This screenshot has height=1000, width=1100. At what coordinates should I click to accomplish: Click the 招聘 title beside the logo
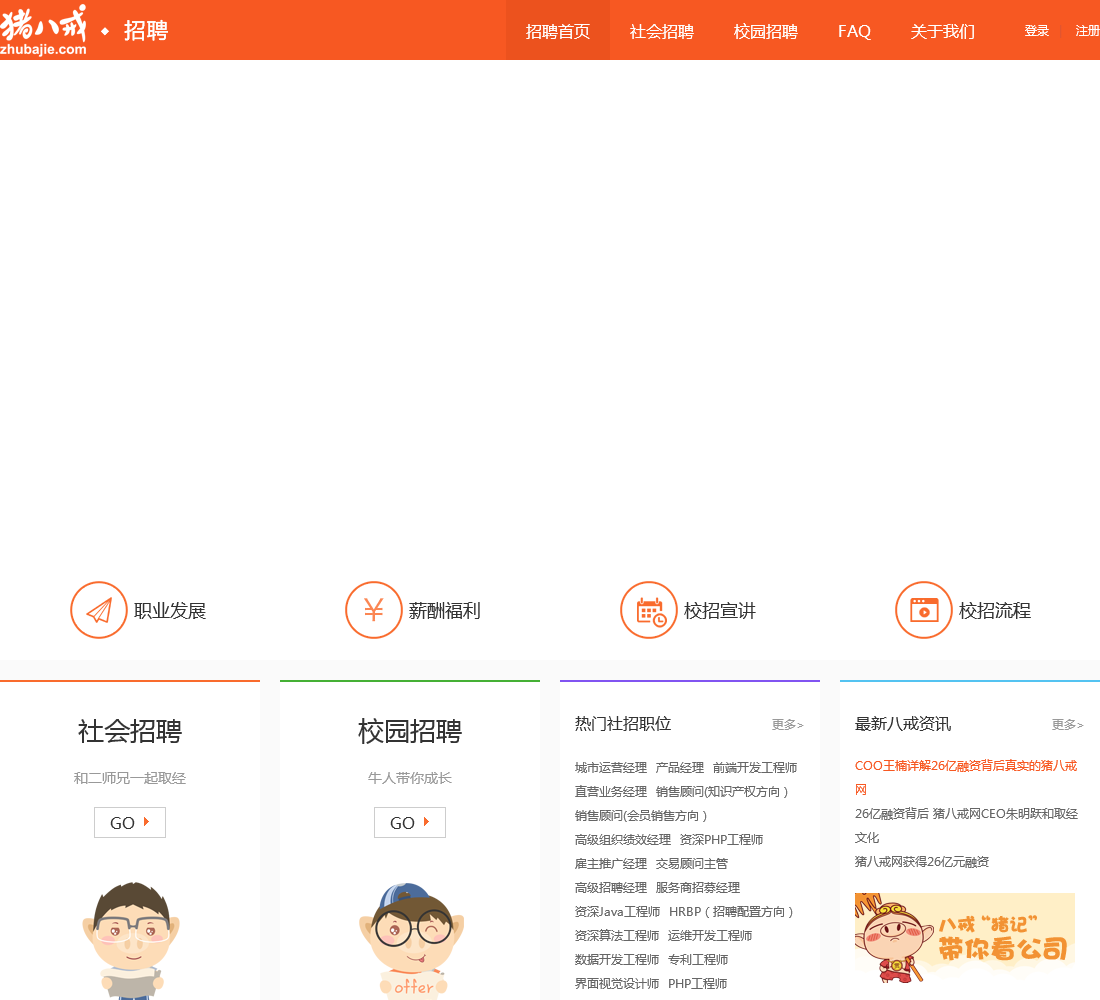146,31
